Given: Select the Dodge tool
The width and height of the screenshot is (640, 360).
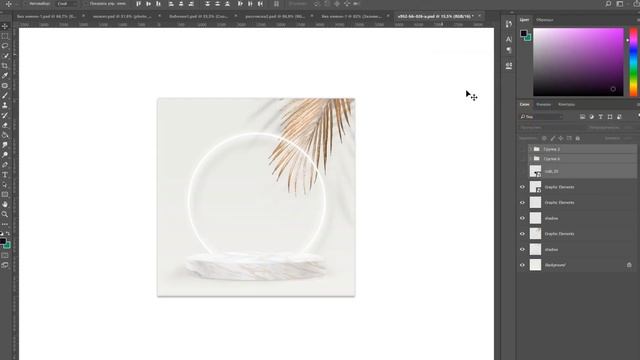Looking at the screenshot, I should 5,155.
